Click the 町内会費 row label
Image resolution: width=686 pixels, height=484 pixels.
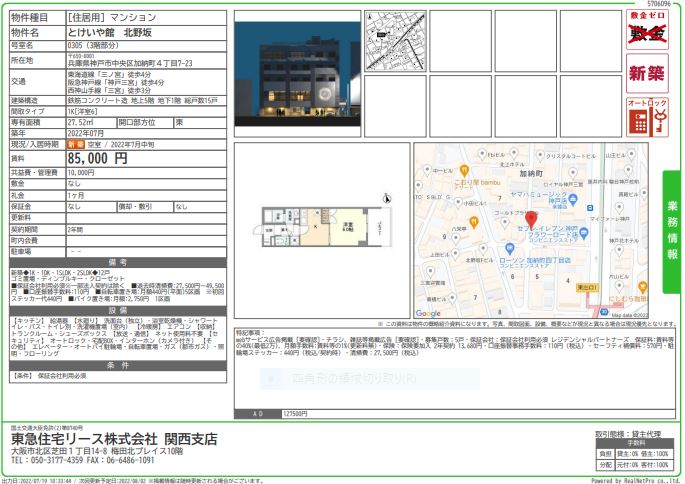coord(24,241)
